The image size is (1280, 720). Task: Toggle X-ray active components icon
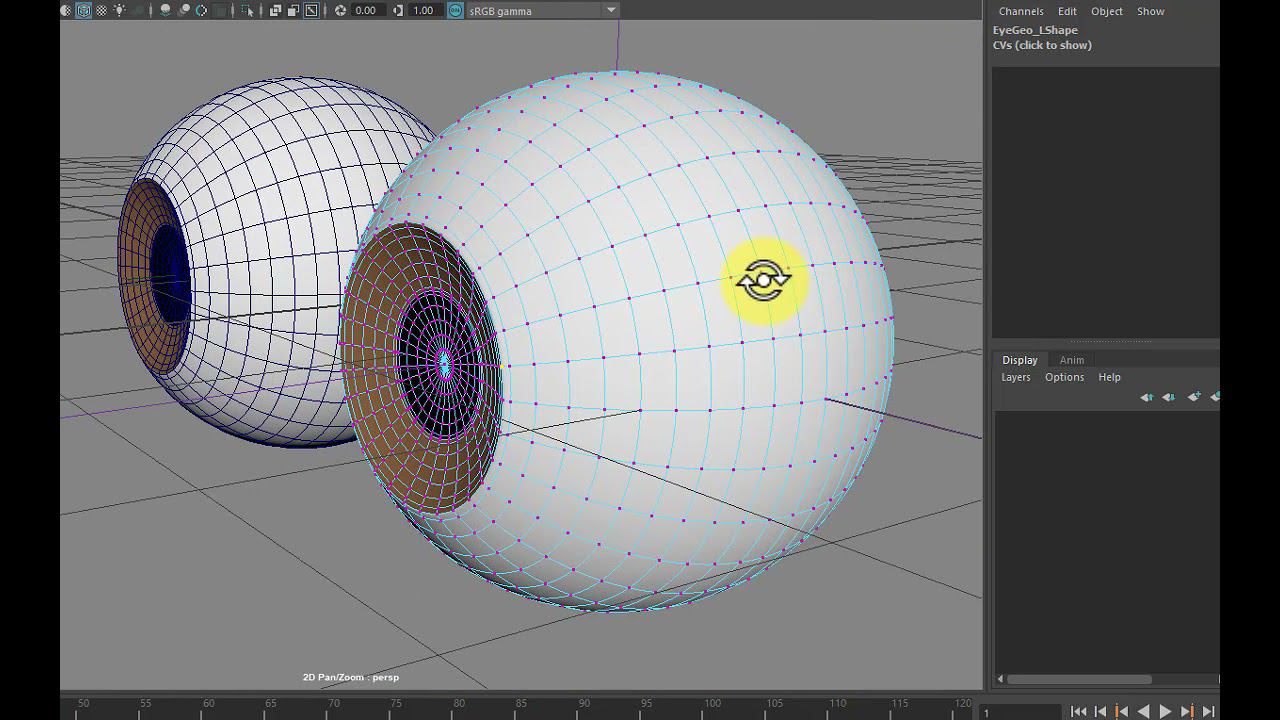coord(293,11)
